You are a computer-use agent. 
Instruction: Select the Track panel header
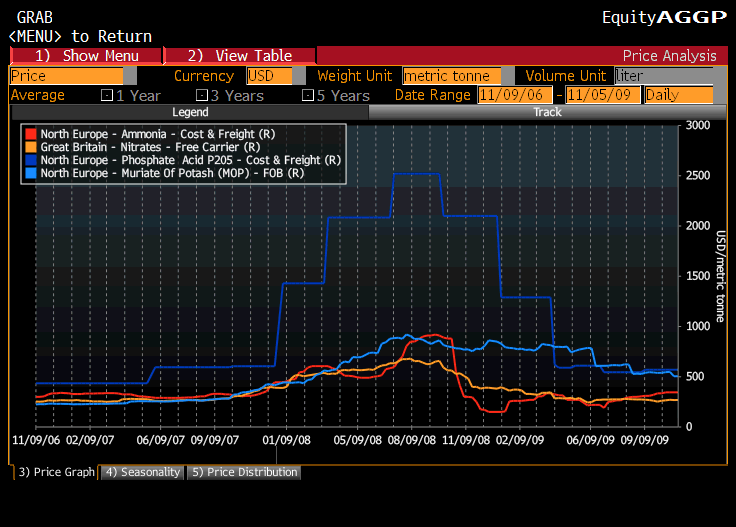point(547,113)
